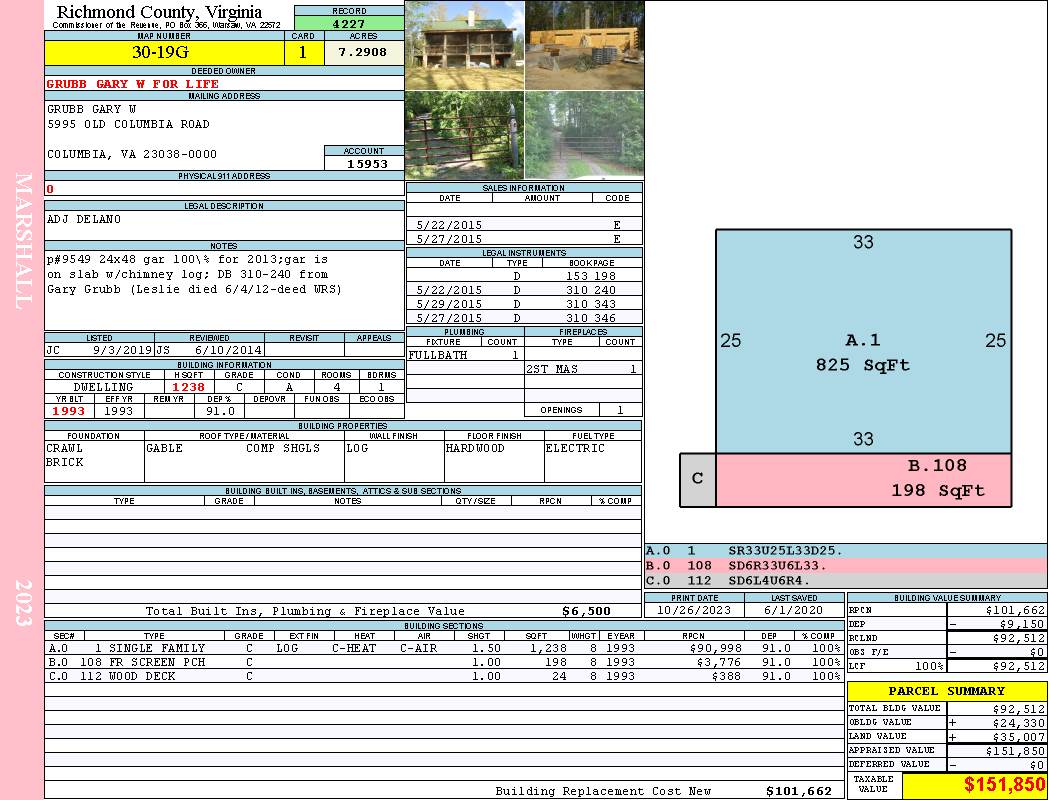
Task: Click the pink B.108 198 SqFt porch area
Action: 862,479
